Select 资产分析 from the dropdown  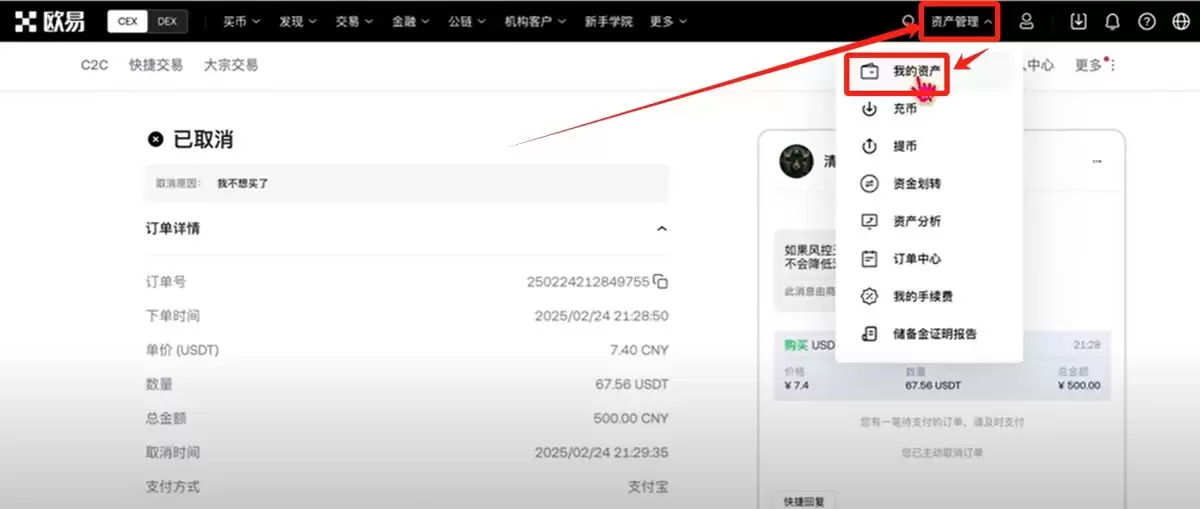point(928,221)
